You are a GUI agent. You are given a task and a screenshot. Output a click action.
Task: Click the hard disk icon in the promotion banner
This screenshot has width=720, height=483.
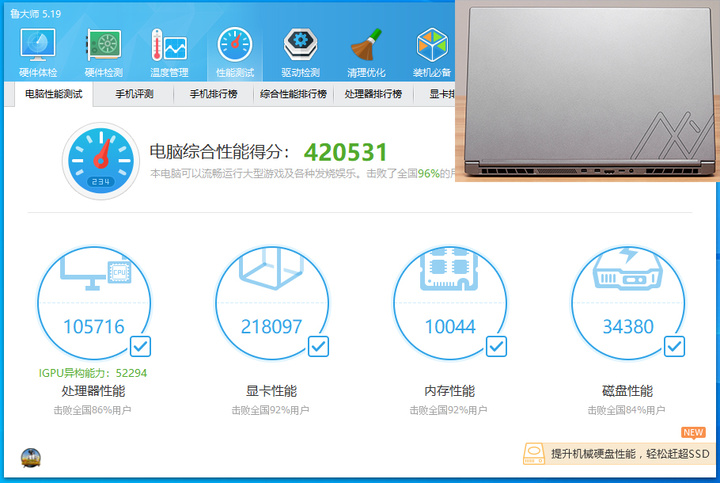coord(534,454)
